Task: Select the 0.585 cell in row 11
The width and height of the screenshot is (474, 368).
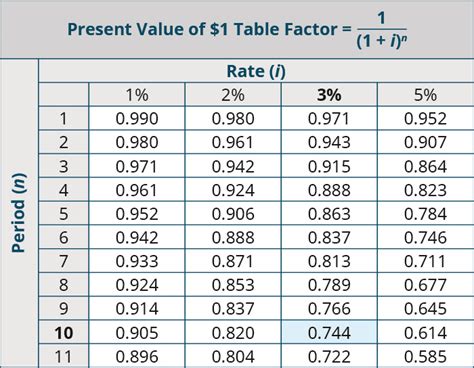Action: tap(426, 356)
